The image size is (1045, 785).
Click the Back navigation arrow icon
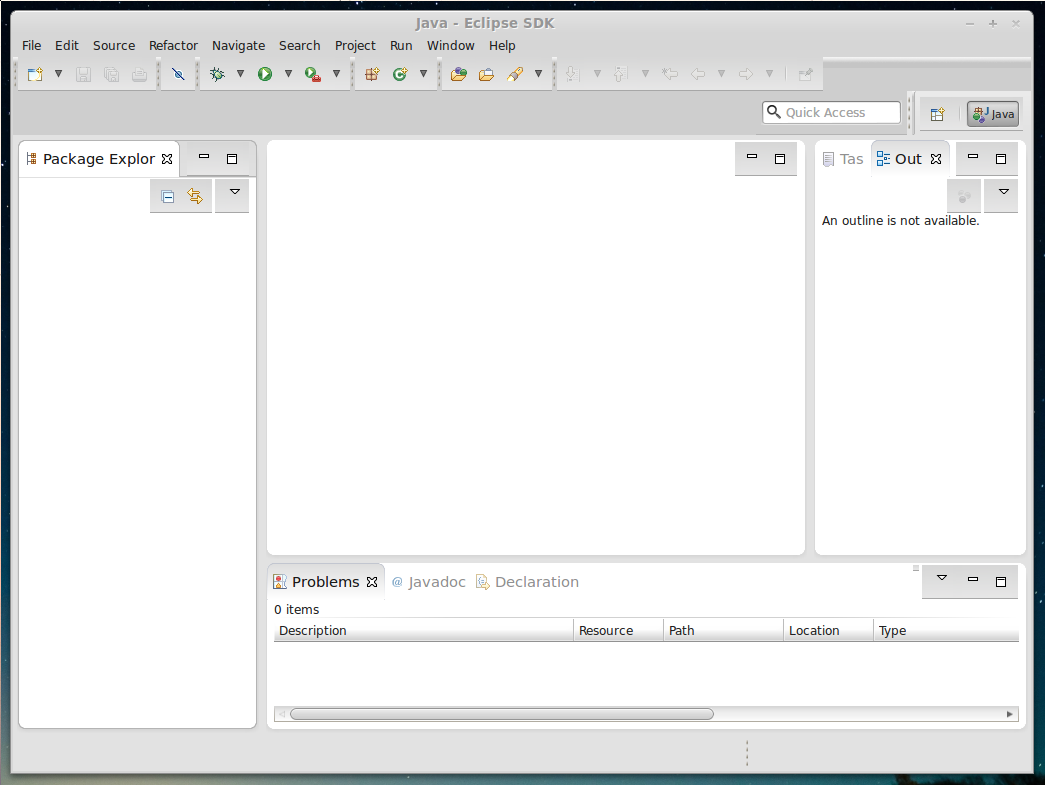pos(698,74)
